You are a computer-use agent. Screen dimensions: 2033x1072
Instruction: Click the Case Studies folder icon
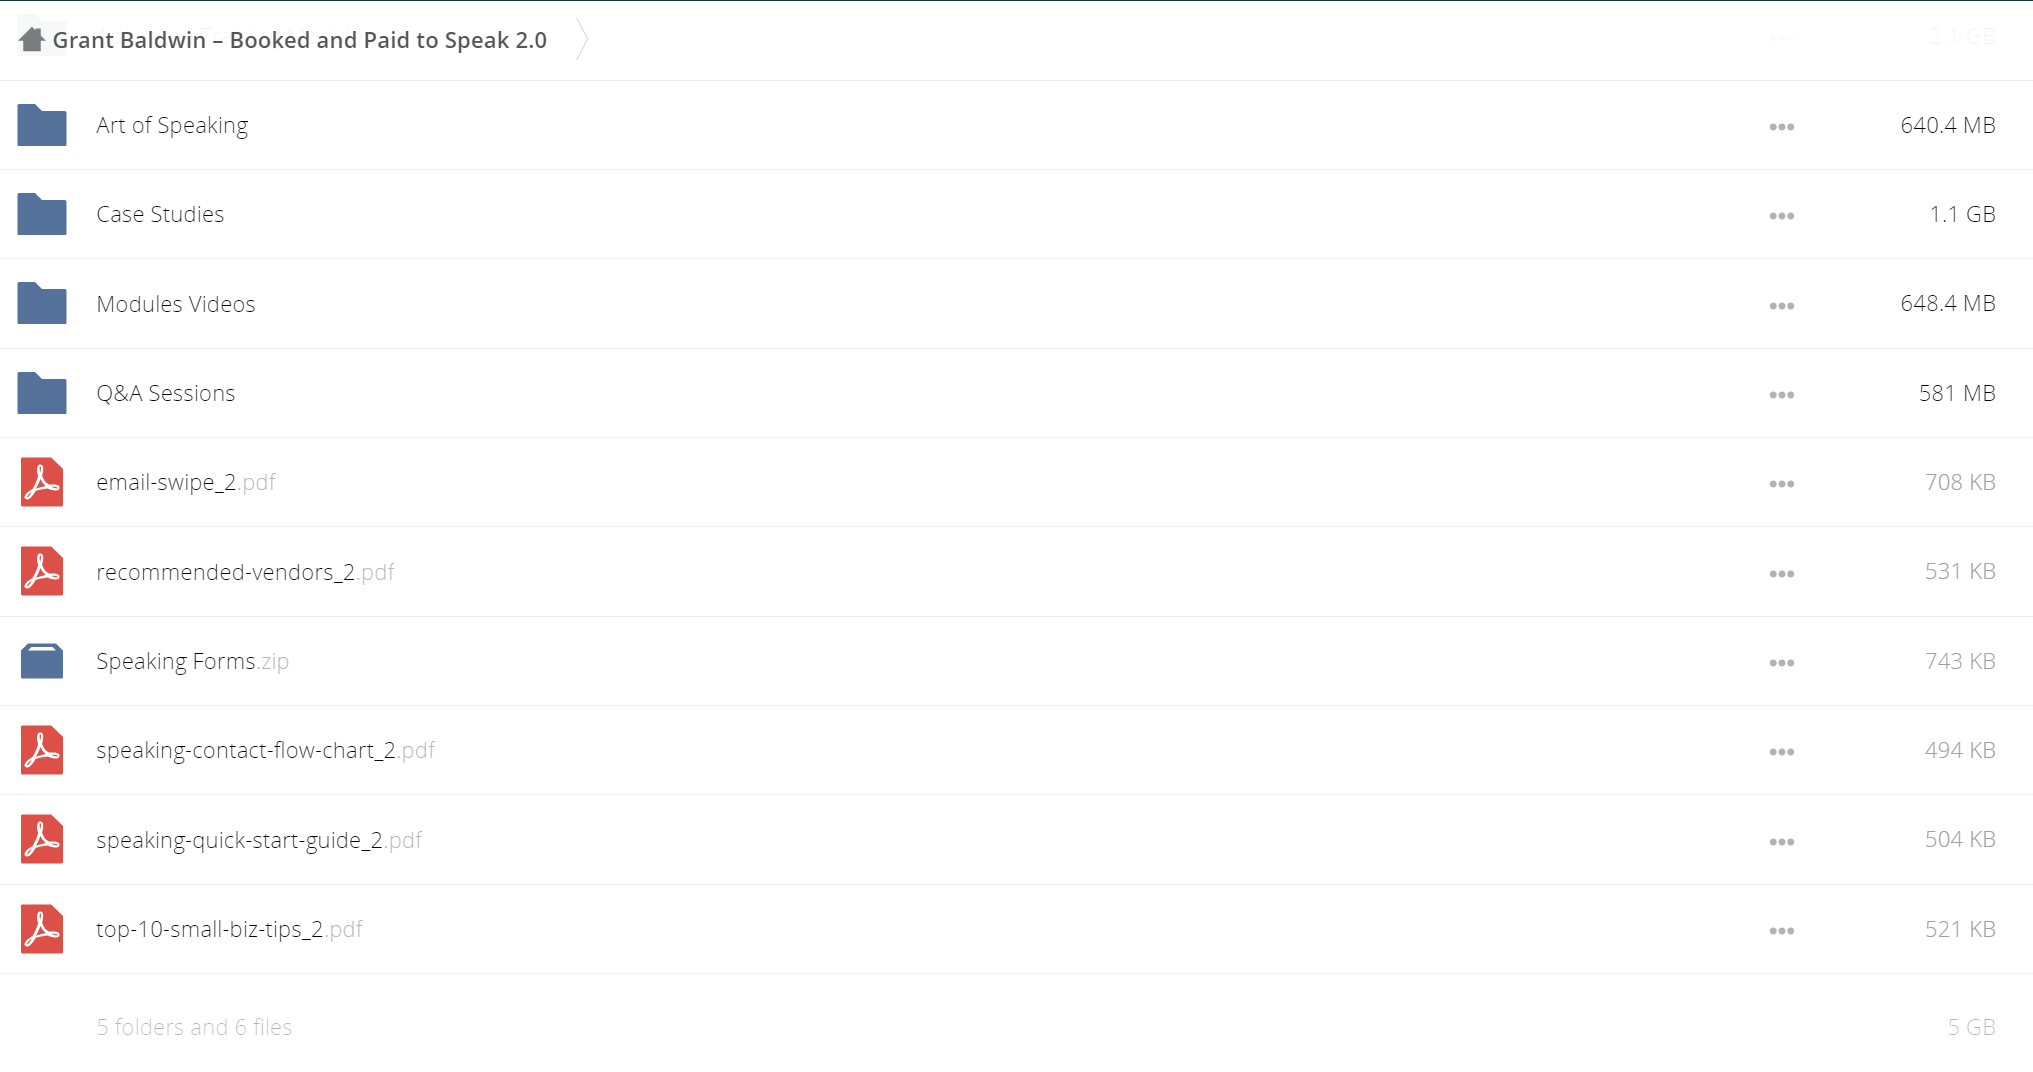tap(42, 214)
